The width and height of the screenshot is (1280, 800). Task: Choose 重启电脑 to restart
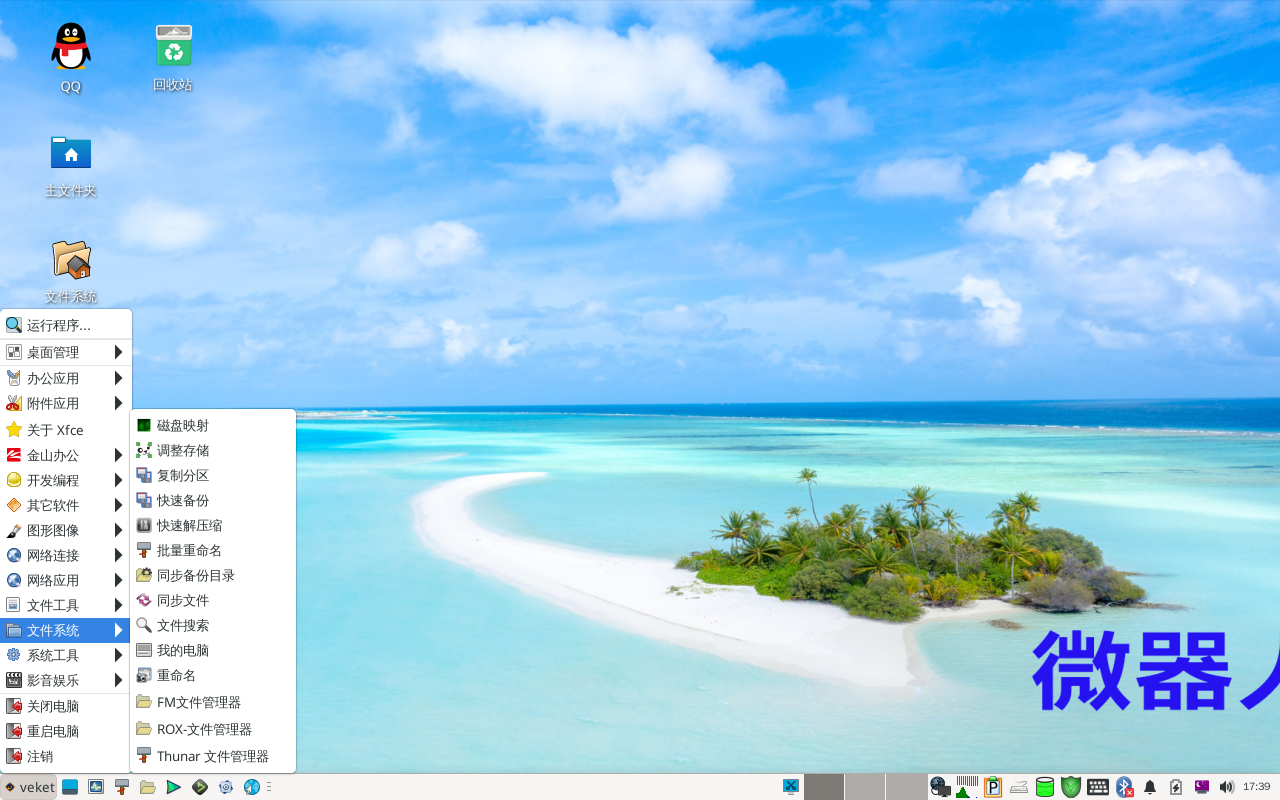(x=66, y=731)
